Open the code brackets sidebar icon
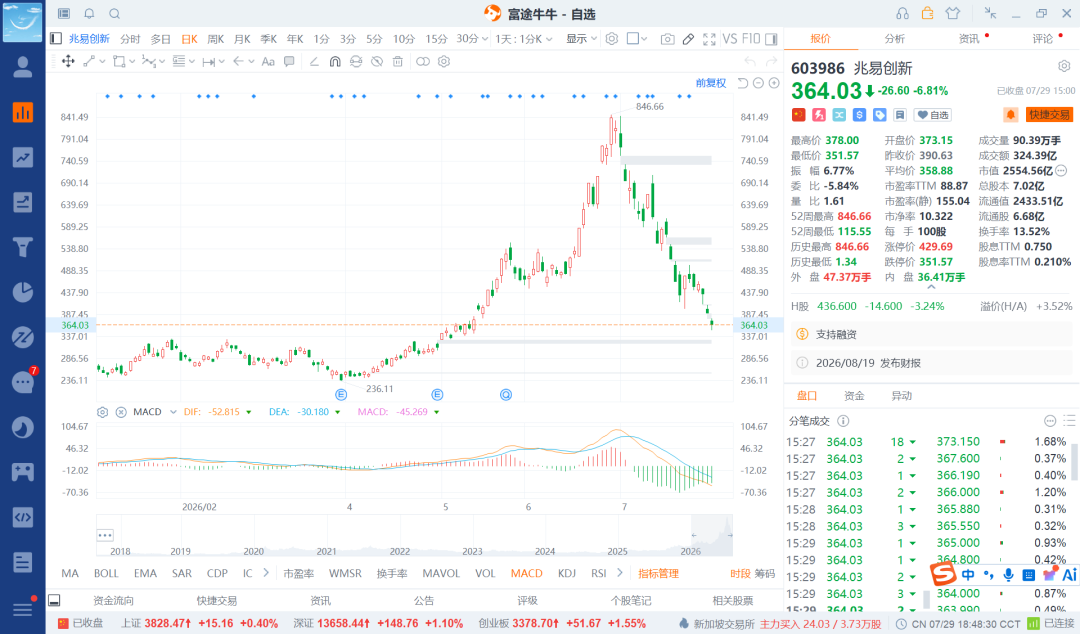Image resolution: width=1080 pixels, height=634 pixels. point(23,517)
